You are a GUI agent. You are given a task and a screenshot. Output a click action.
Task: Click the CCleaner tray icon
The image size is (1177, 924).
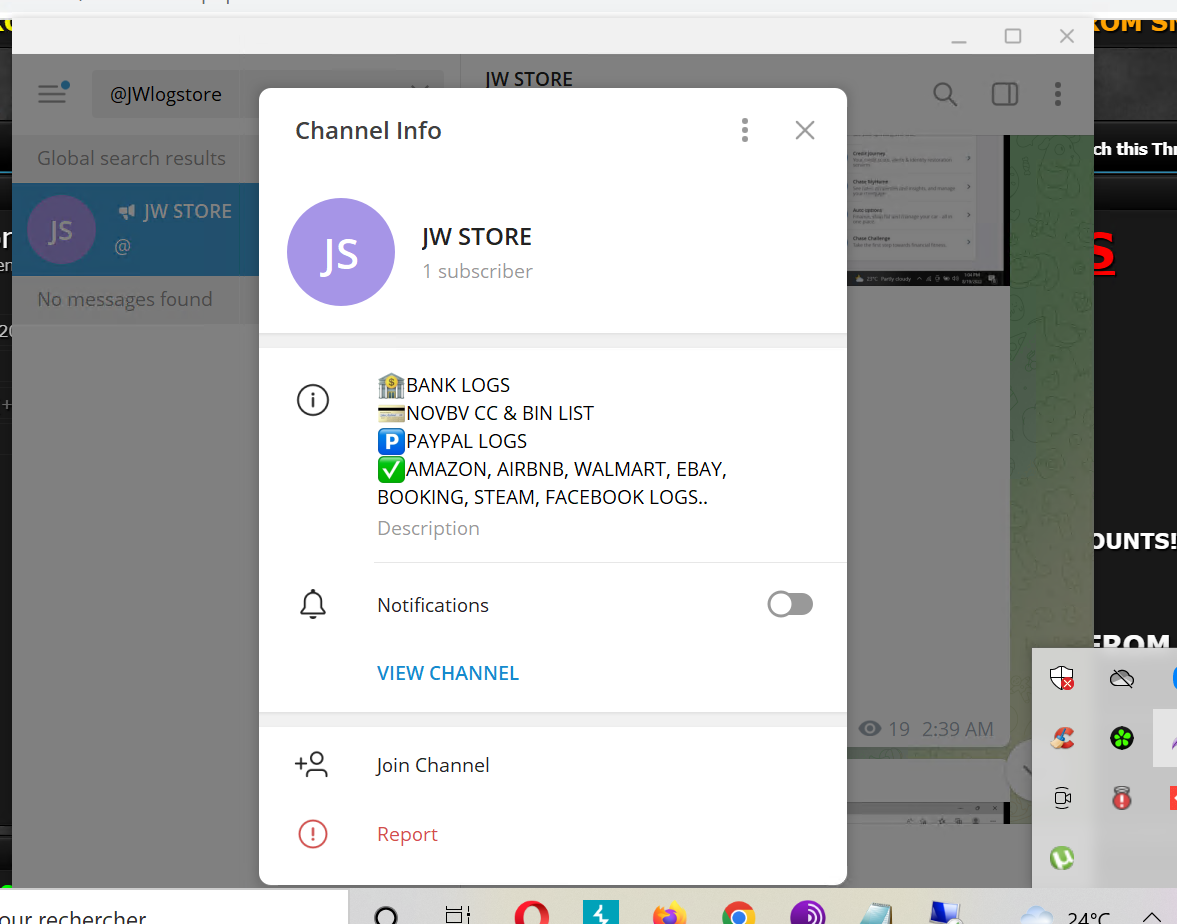click(x=1061, y=739)
